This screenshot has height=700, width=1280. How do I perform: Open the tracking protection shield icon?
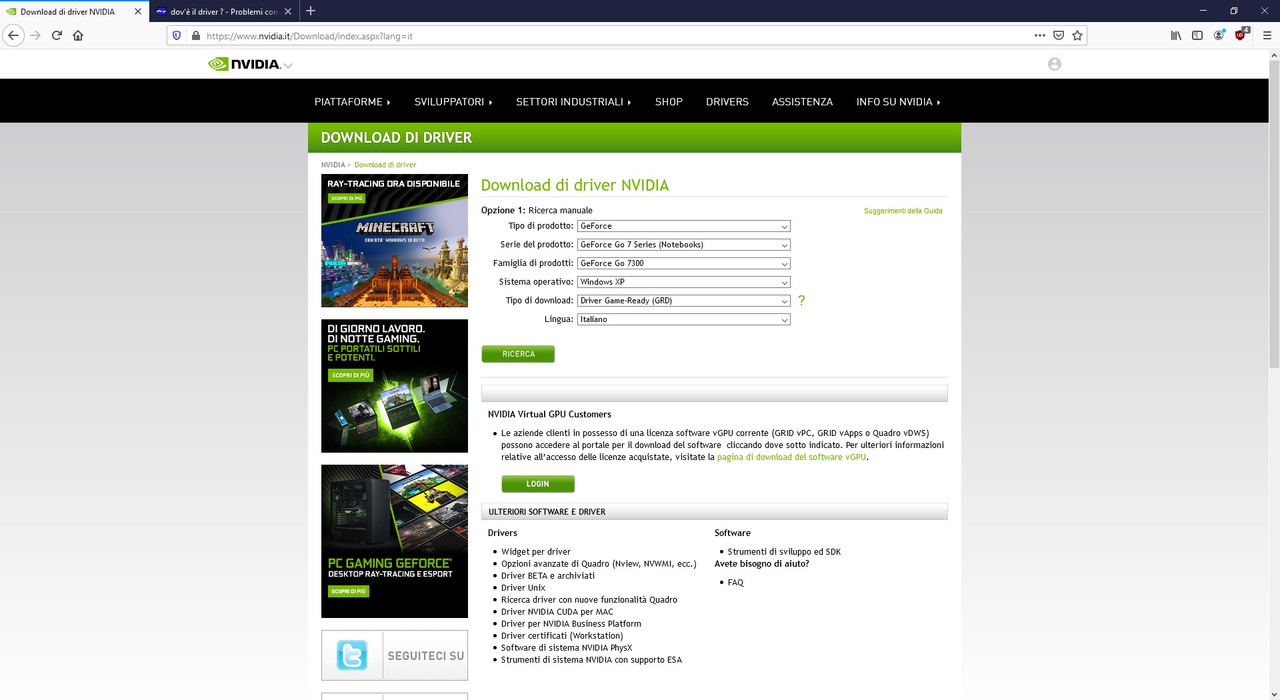click(177, 35)
